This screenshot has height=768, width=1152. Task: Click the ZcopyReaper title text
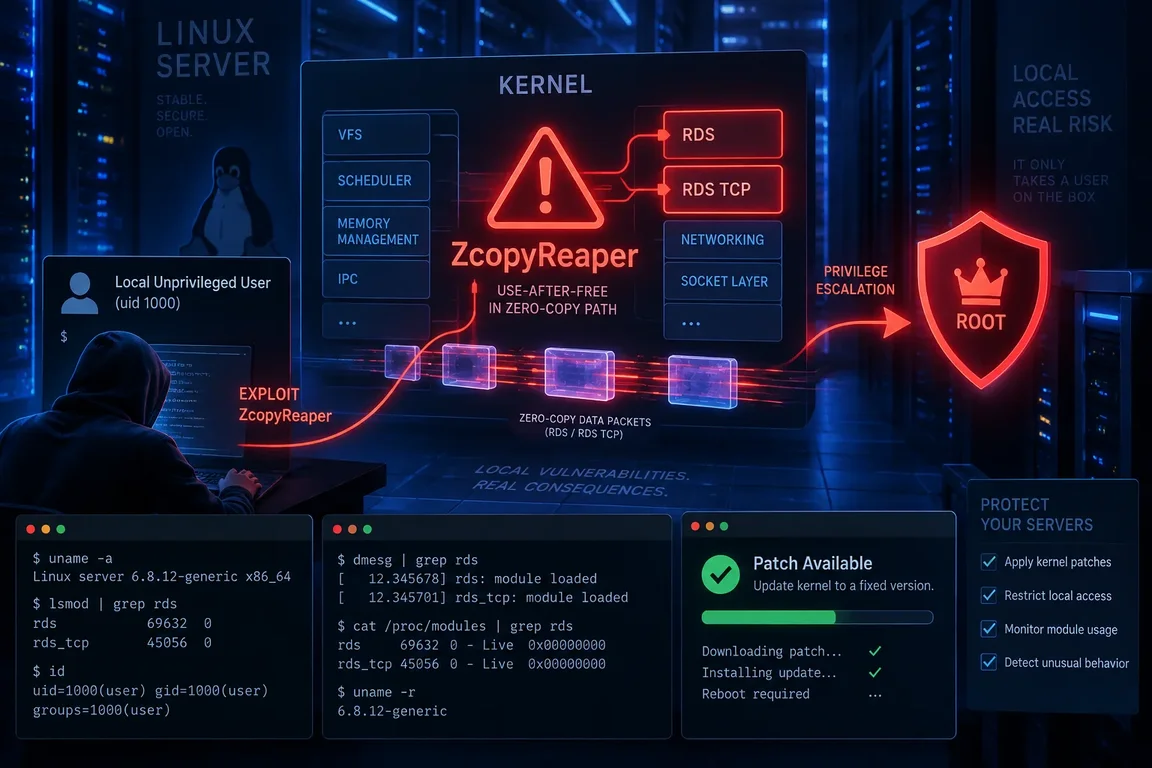point(544,255)
